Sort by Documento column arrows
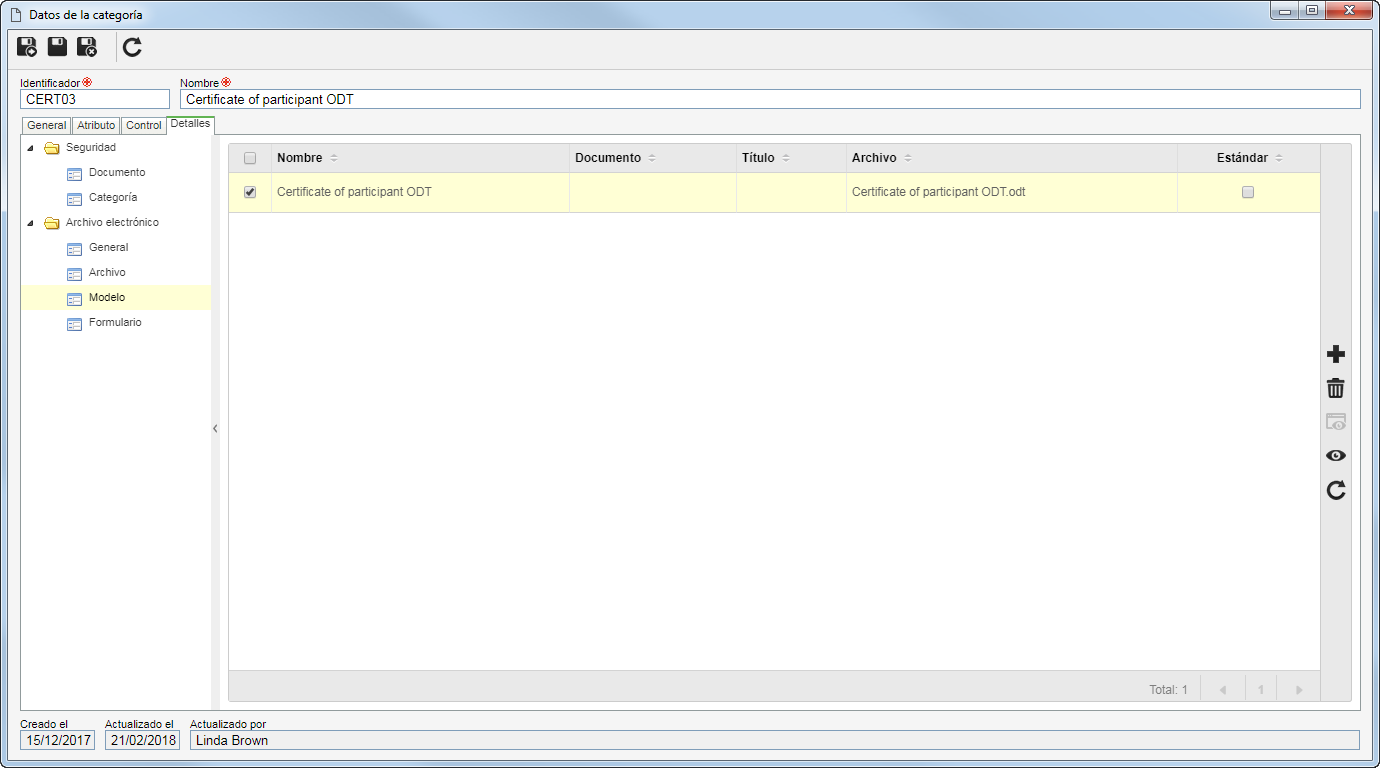Viewport: 1380px width, 768px height. pyautogui.click(x=652, y=158)
